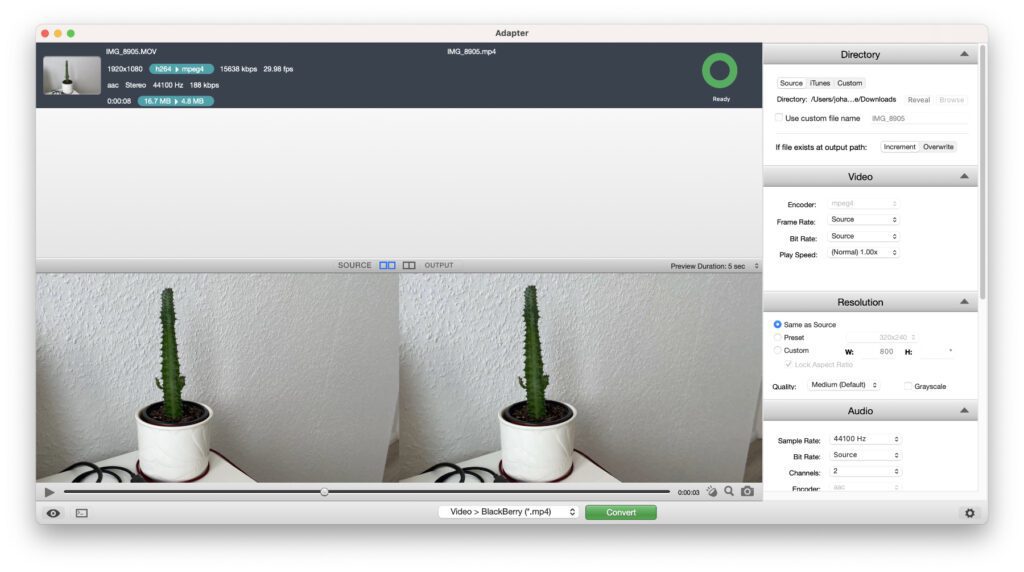Click the magnifier zoom icon

pyautogui.click(x=729, y=492)
